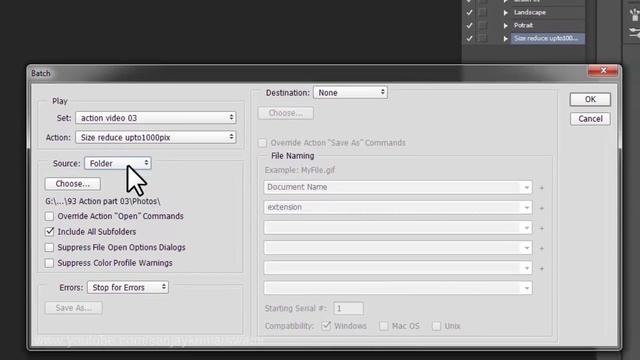Click the Choose button under Destination
The height and width of the screenshot is (360, 640).
(x=286, y=113)
